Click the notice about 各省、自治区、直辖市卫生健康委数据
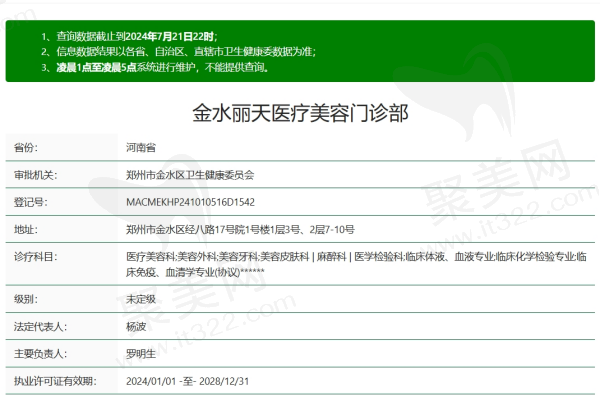600x396 pixels. click(x=186, y=51)
